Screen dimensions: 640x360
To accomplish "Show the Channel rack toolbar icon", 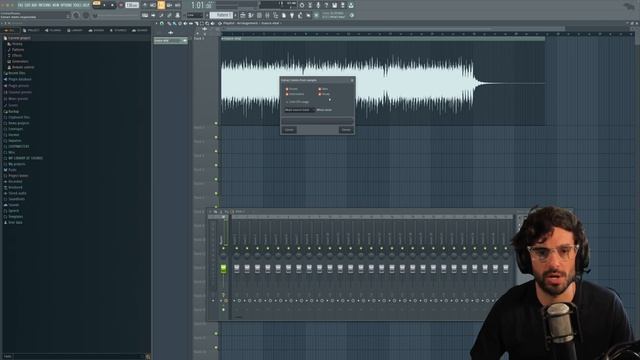I will coord(259,15).
